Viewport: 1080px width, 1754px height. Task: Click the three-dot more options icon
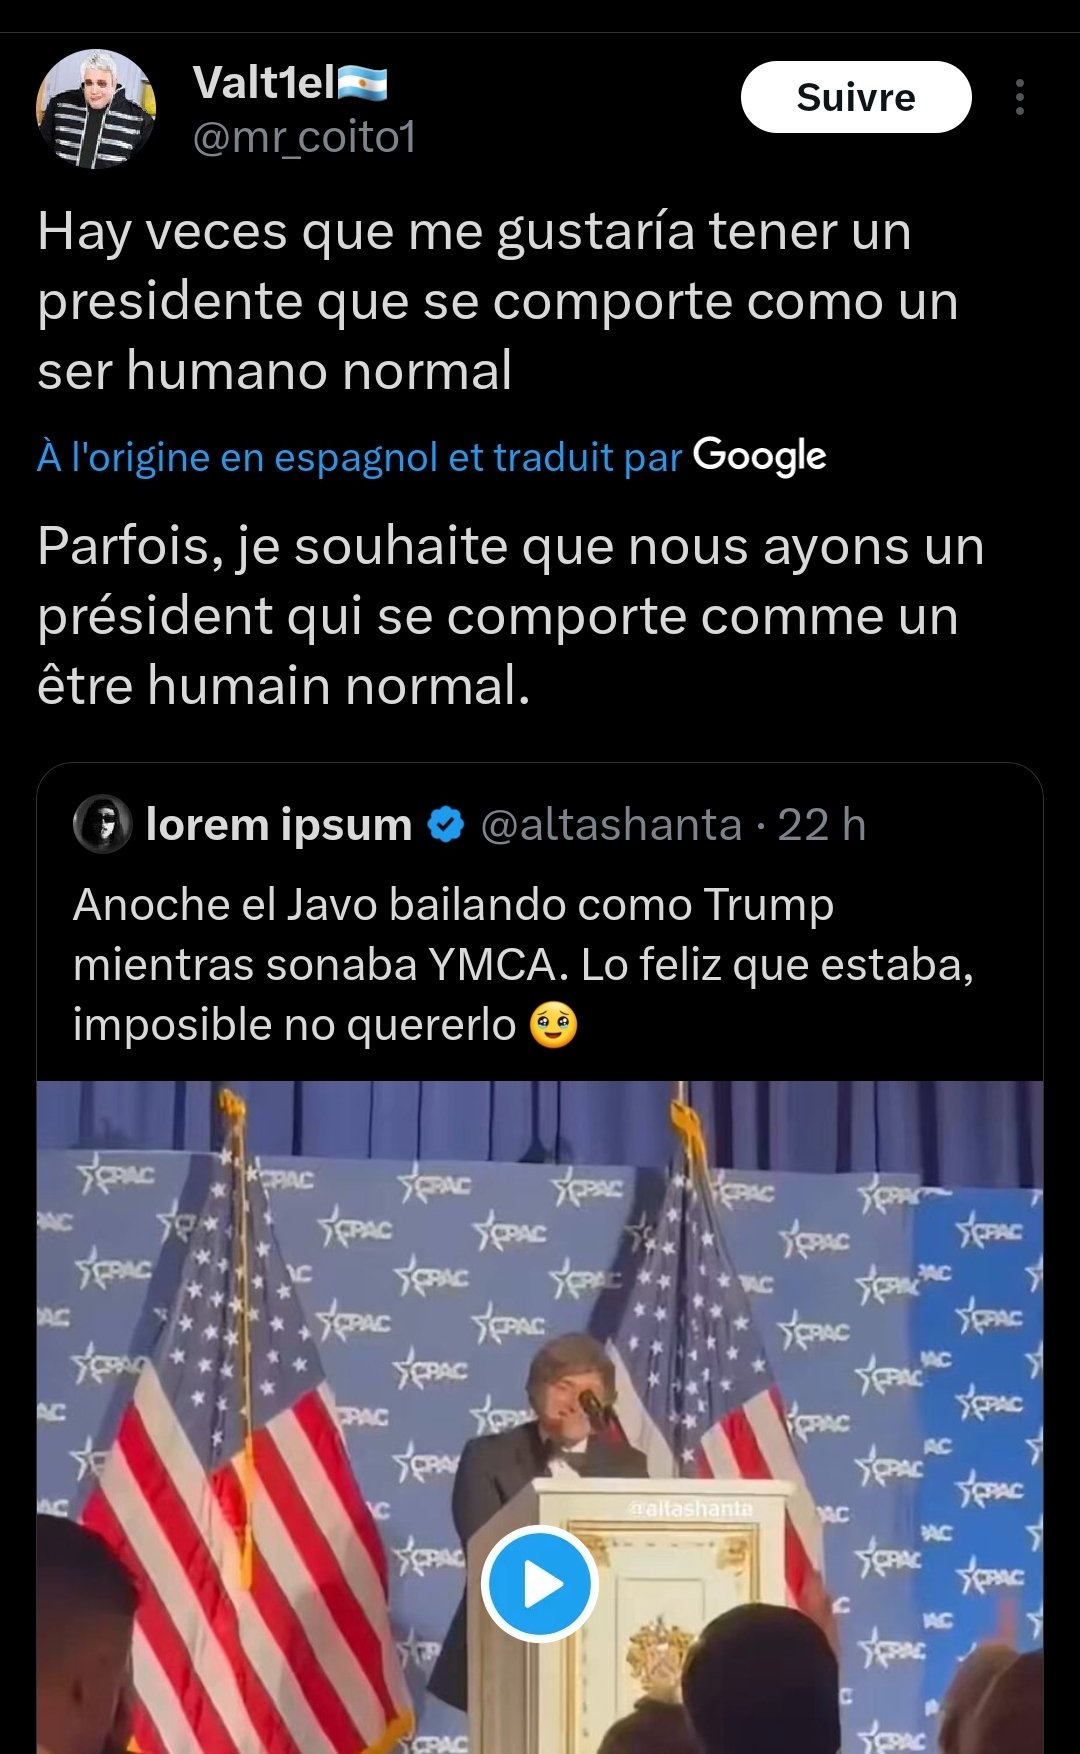pyautogui.click(x=1019, y=97)
